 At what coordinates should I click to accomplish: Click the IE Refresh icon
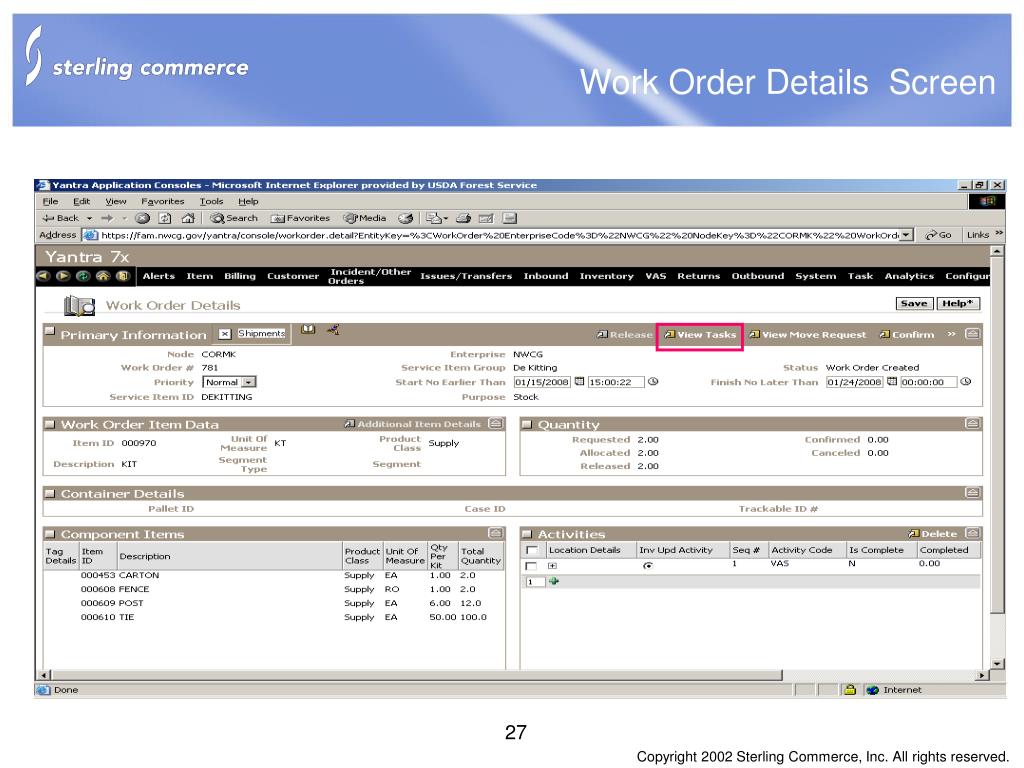pos(165,218)
